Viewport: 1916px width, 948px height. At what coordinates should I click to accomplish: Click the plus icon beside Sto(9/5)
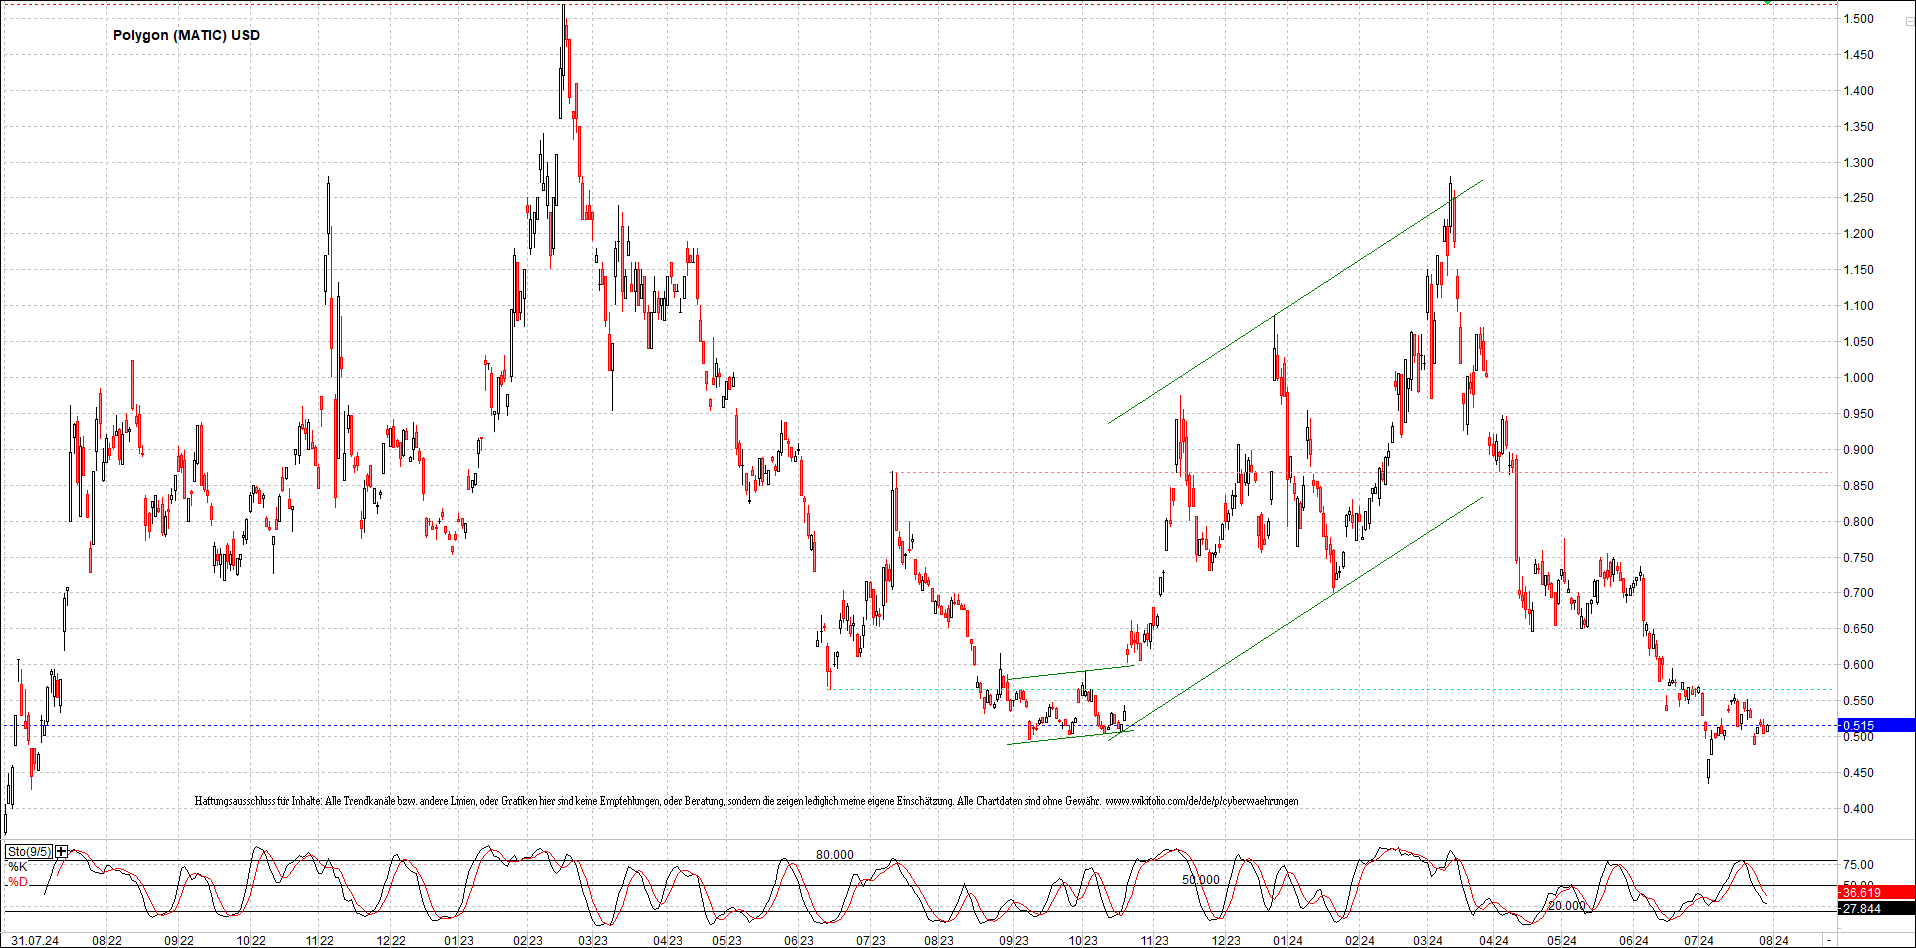click(x=62, y=852)
